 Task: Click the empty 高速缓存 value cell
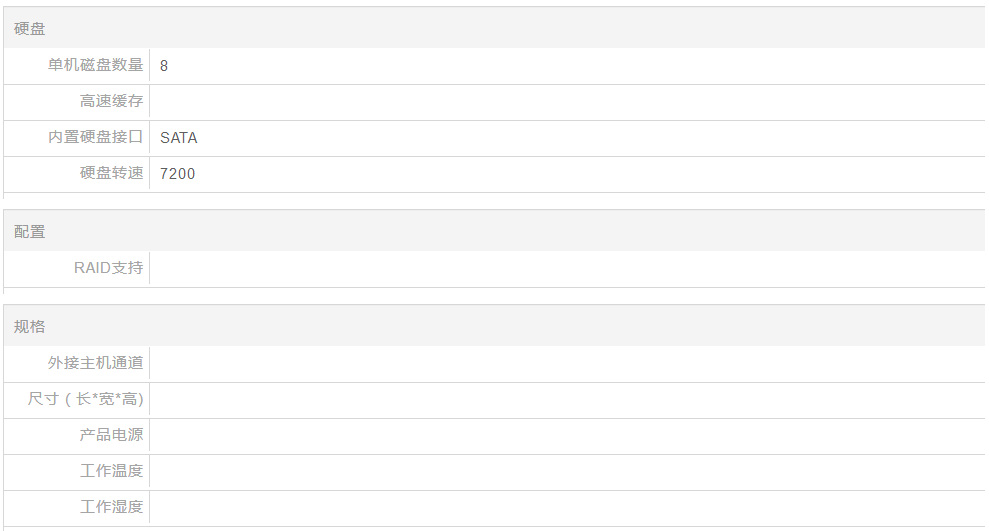[x=565, y=102]
